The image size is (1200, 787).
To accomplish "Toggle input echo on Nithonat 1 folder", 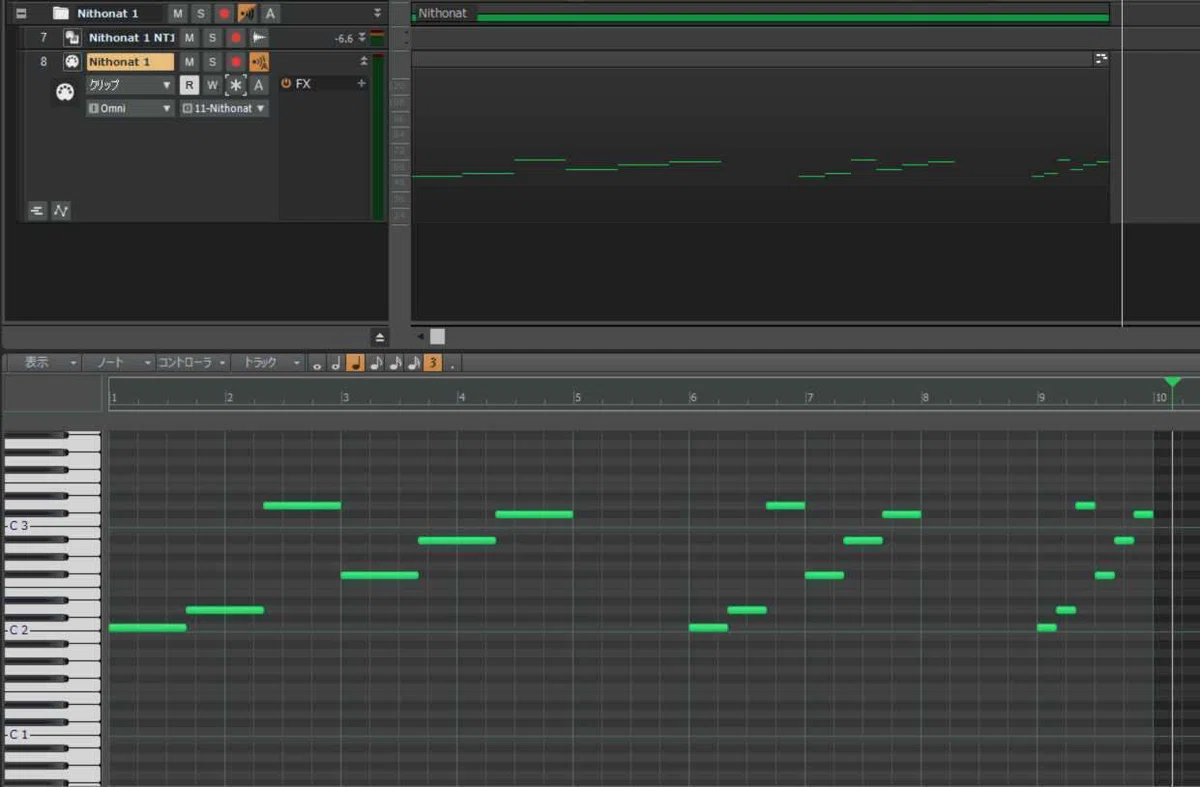I will [x=247, y=13].
